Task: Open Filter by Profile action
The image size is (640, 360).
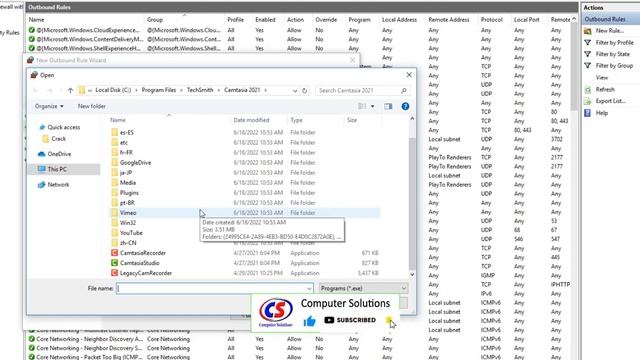Action: coord(614,42)
